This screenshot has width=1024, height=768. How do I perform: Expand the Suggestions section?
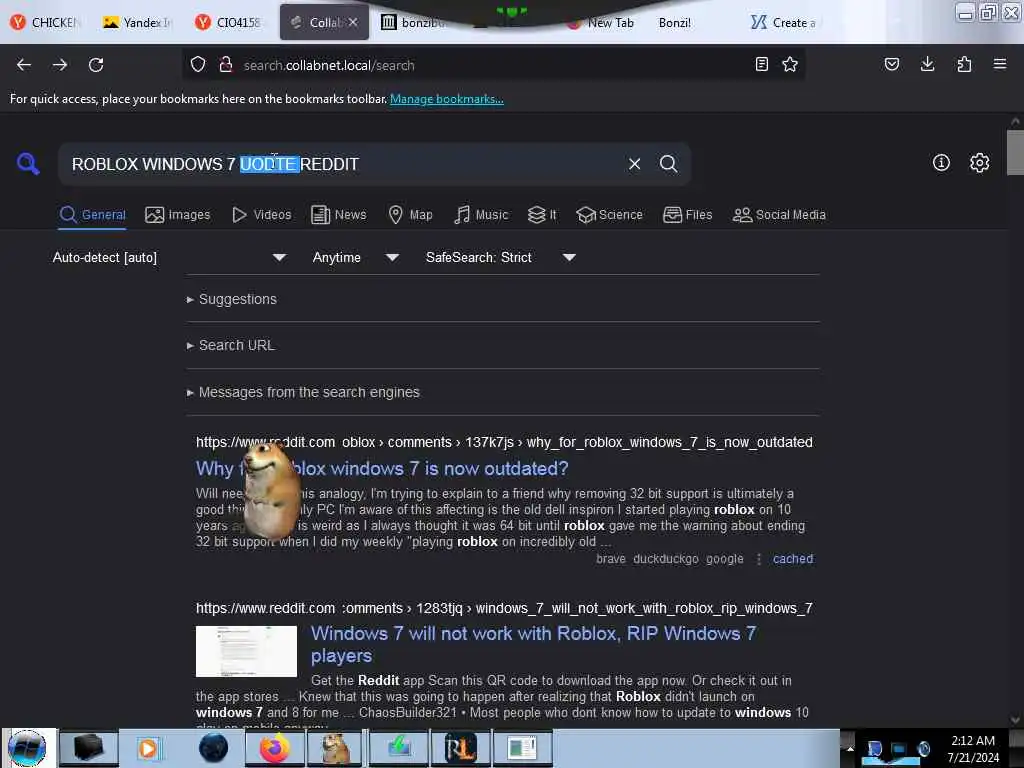(x=232, y=299)
